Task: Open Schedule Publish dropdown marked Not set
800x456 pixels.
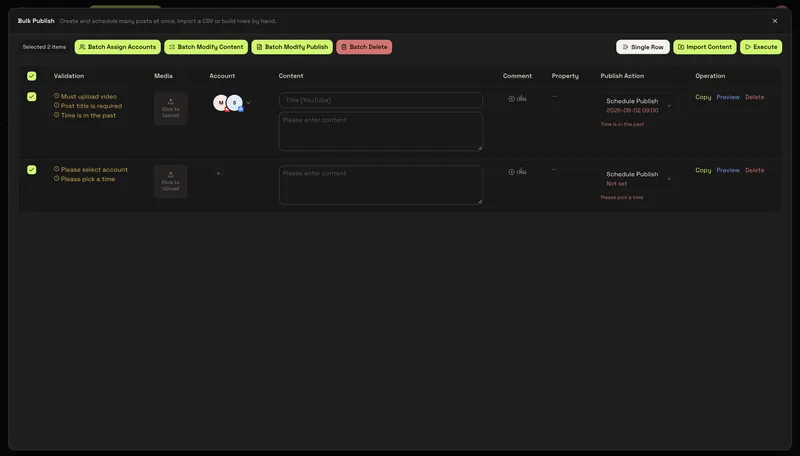Action: [639, 178]
